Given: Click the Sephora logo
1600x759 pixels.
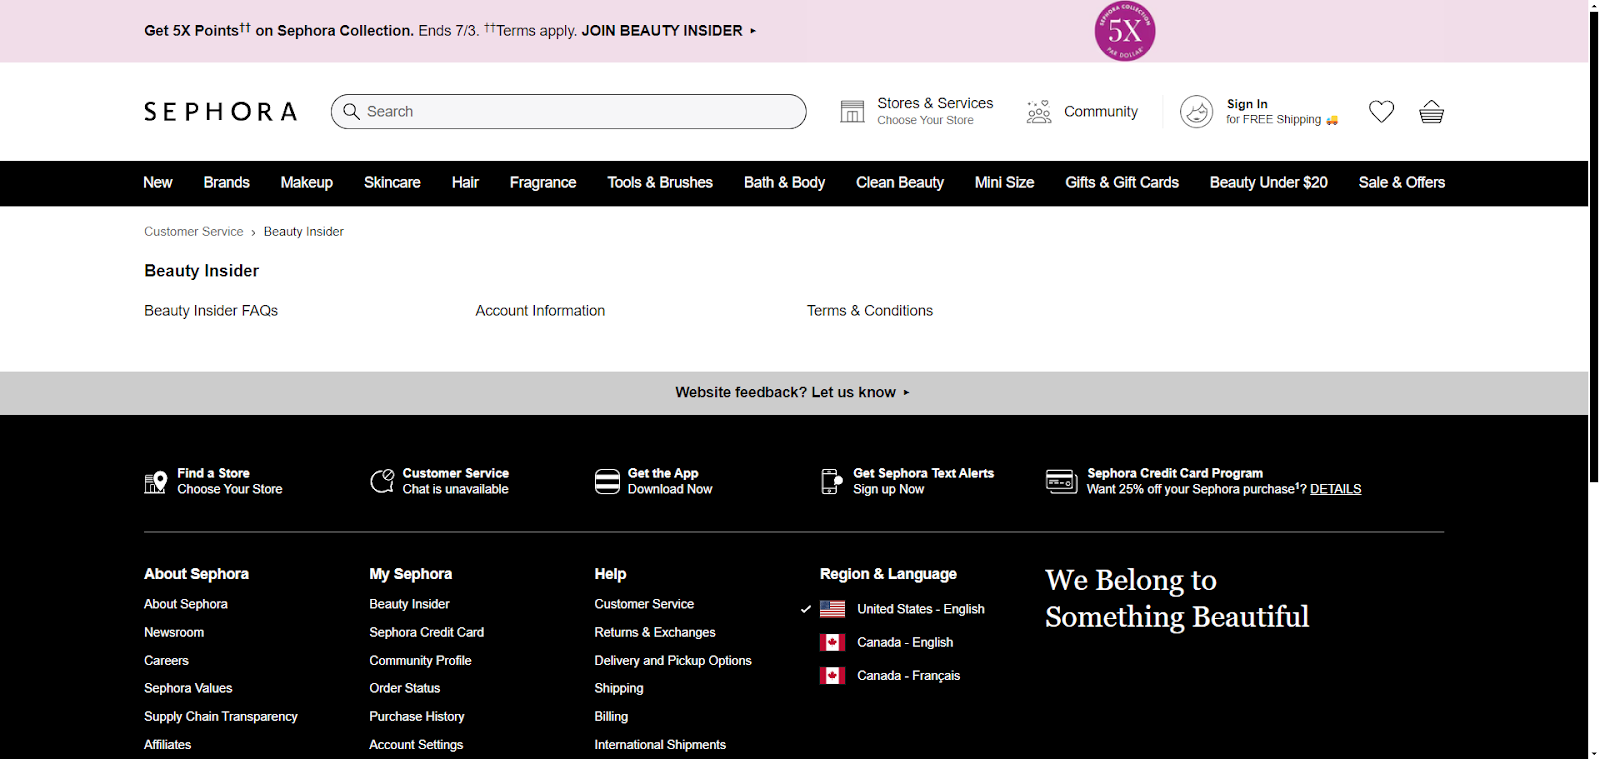Looking at the screenshot, I should (220, 112).
